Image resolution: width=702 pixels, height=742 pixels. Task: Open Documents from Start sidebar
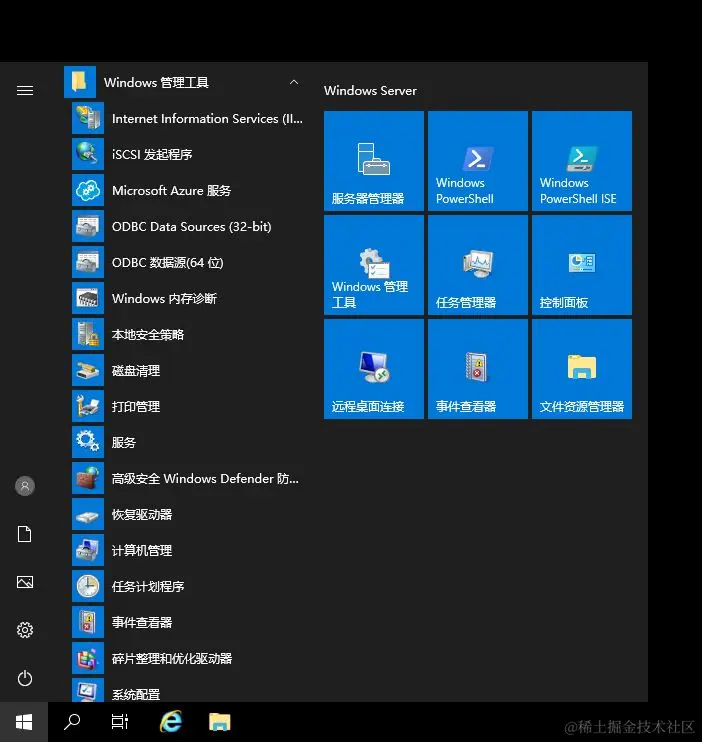[x=25, y=534]
